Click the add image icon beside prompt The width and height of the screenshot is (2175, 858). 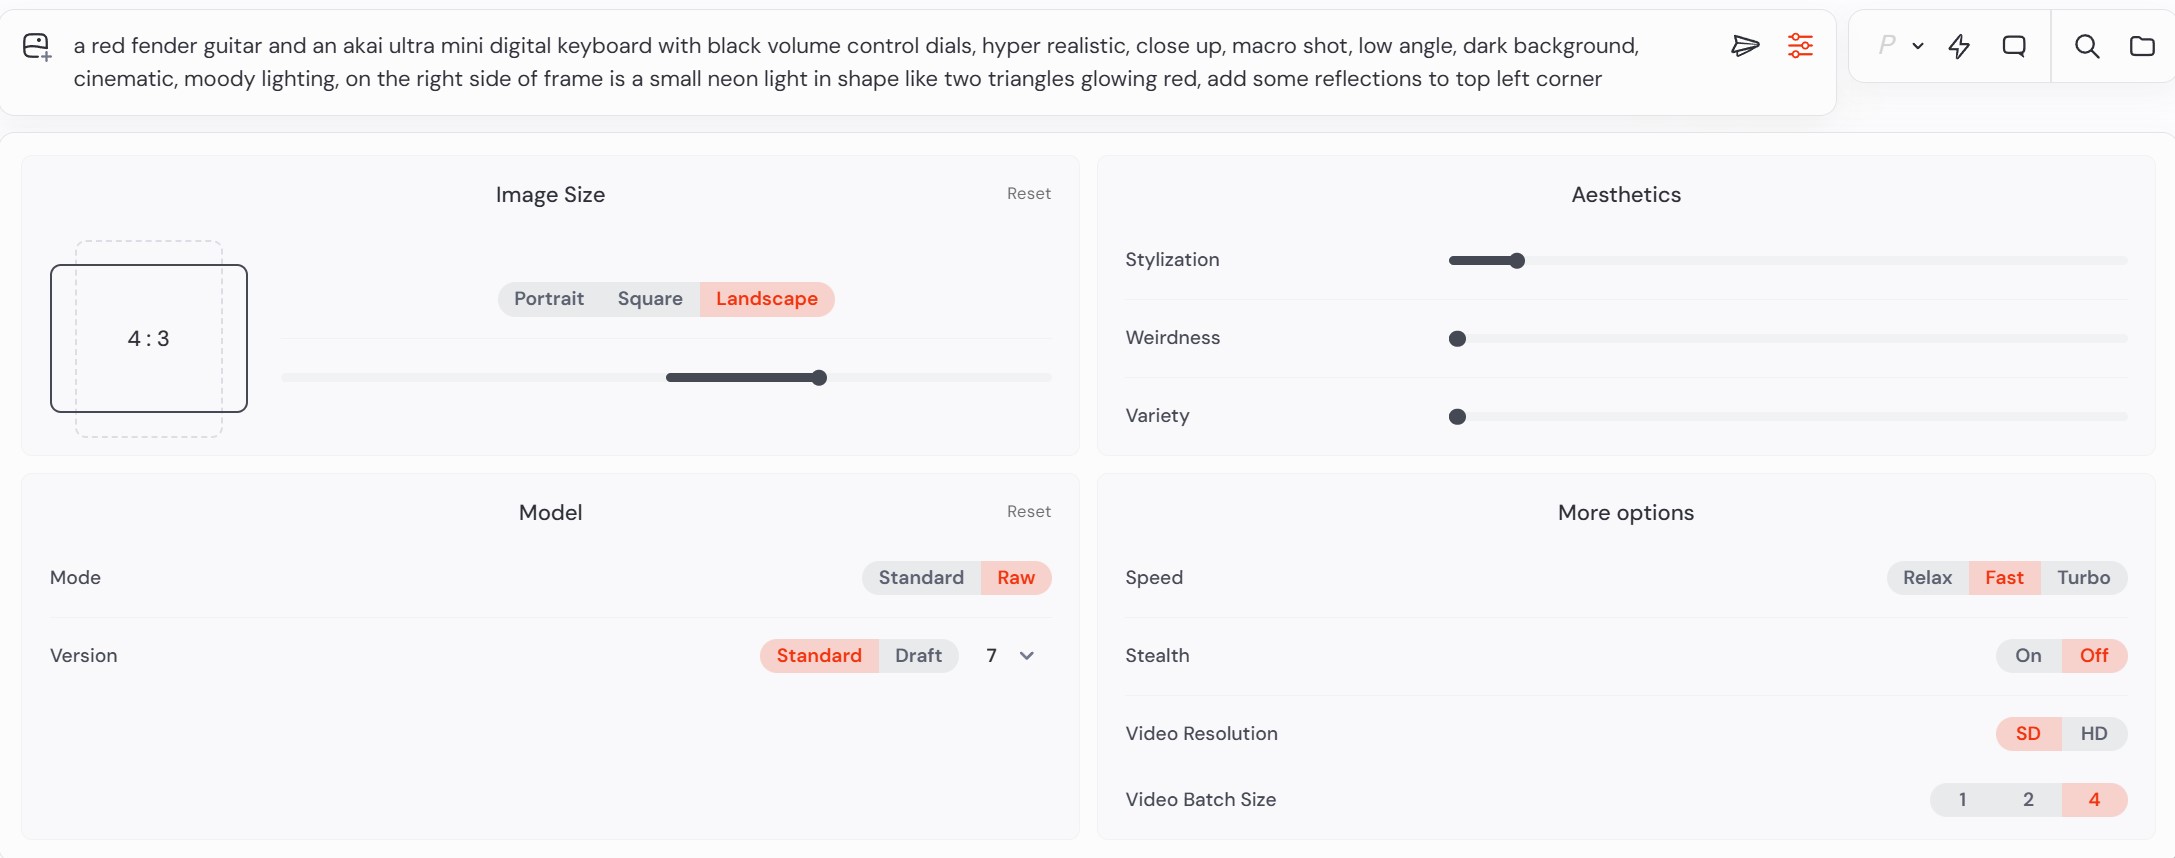tap(37, 47)
